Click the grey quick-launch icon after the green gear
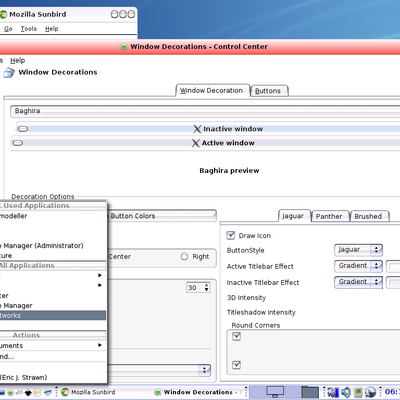400x400 pixels. [19, 392]
